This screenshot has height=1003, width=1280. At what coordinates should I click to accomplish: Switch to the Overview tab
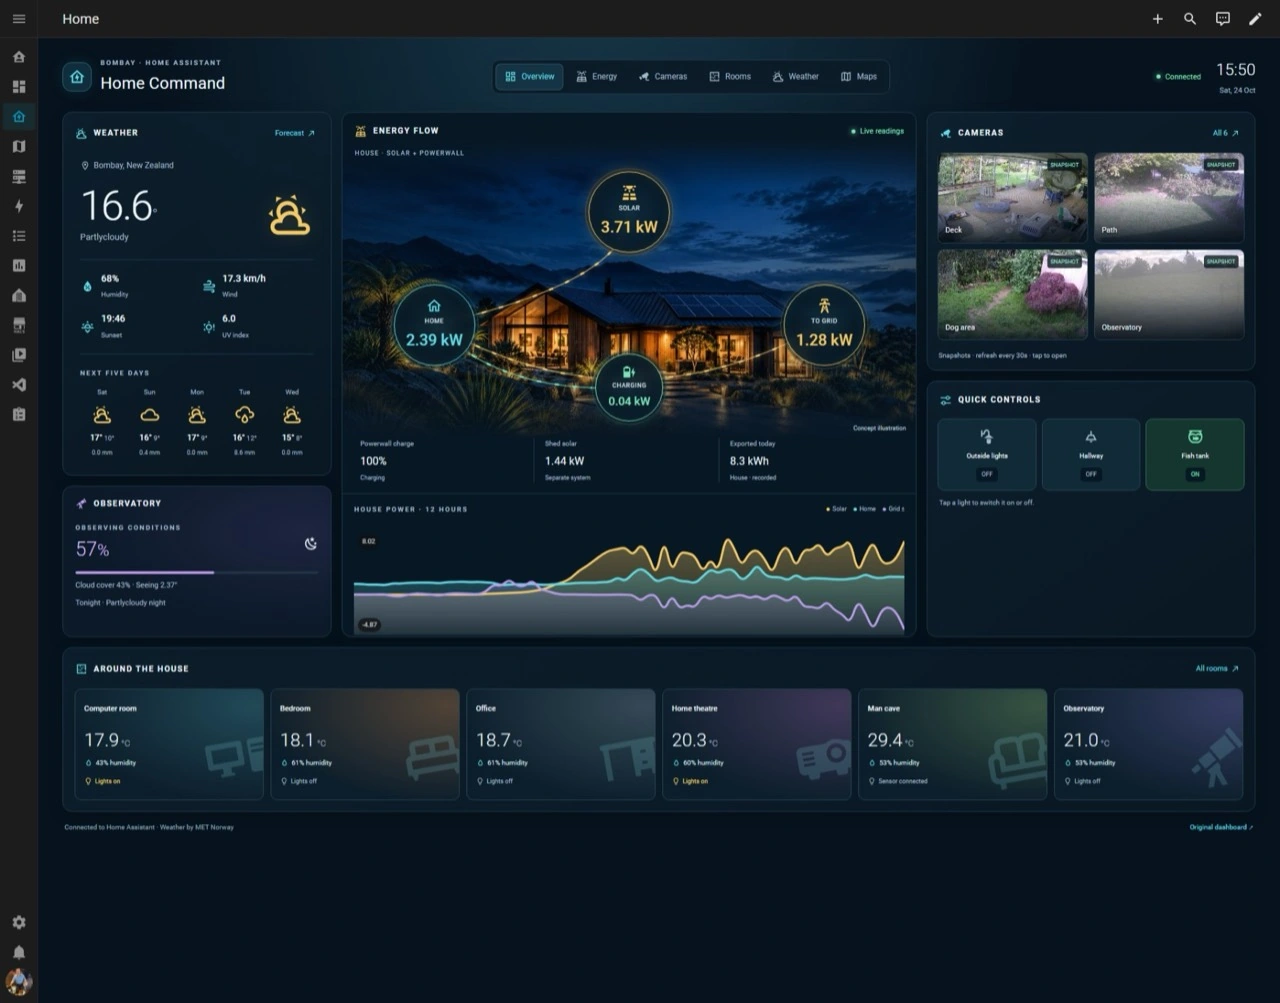pyautogui.click(x=530, y=77)
